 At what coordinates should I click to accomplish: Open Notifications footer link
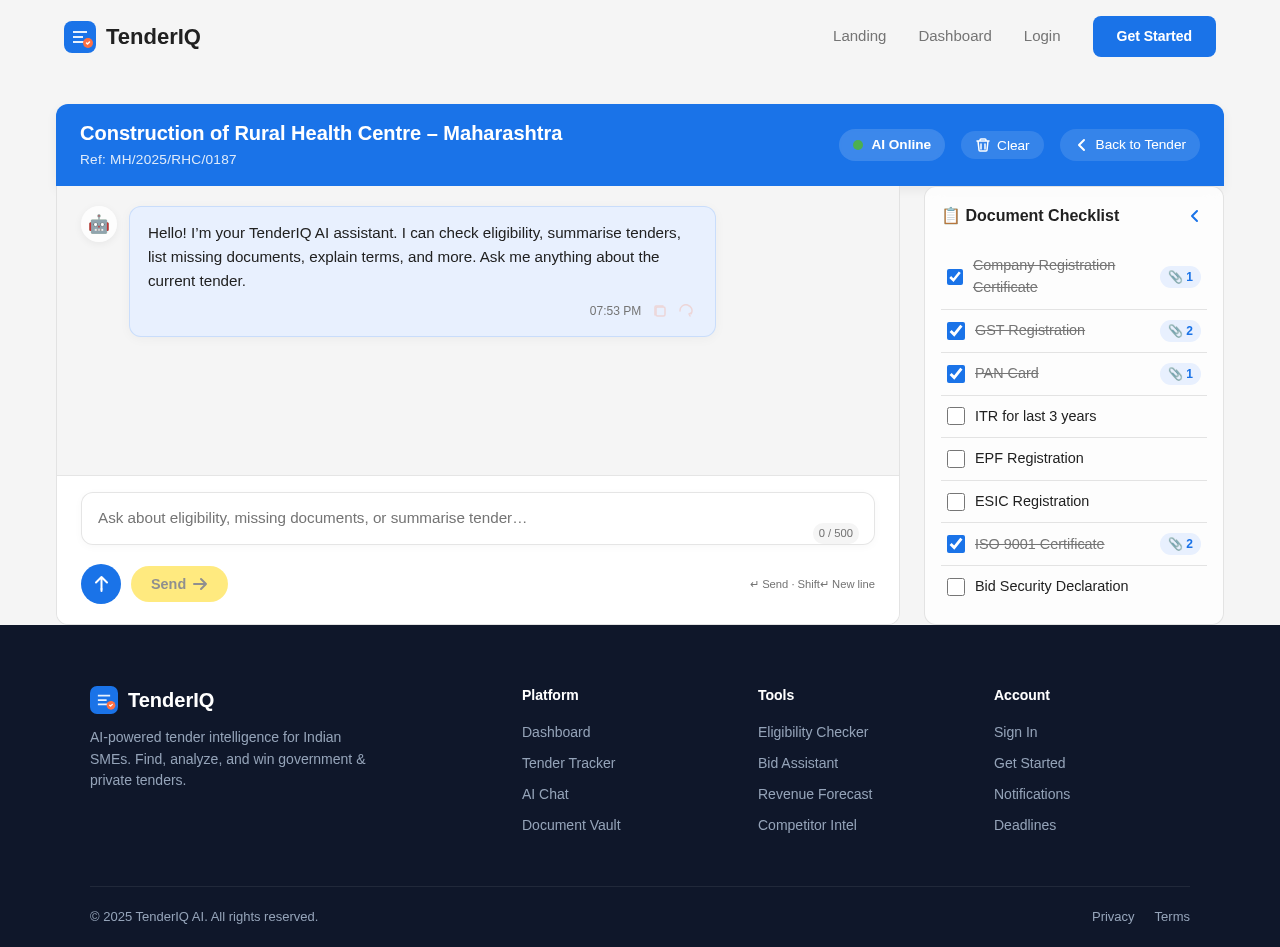pyautogui.click(x=1032, y=794)
